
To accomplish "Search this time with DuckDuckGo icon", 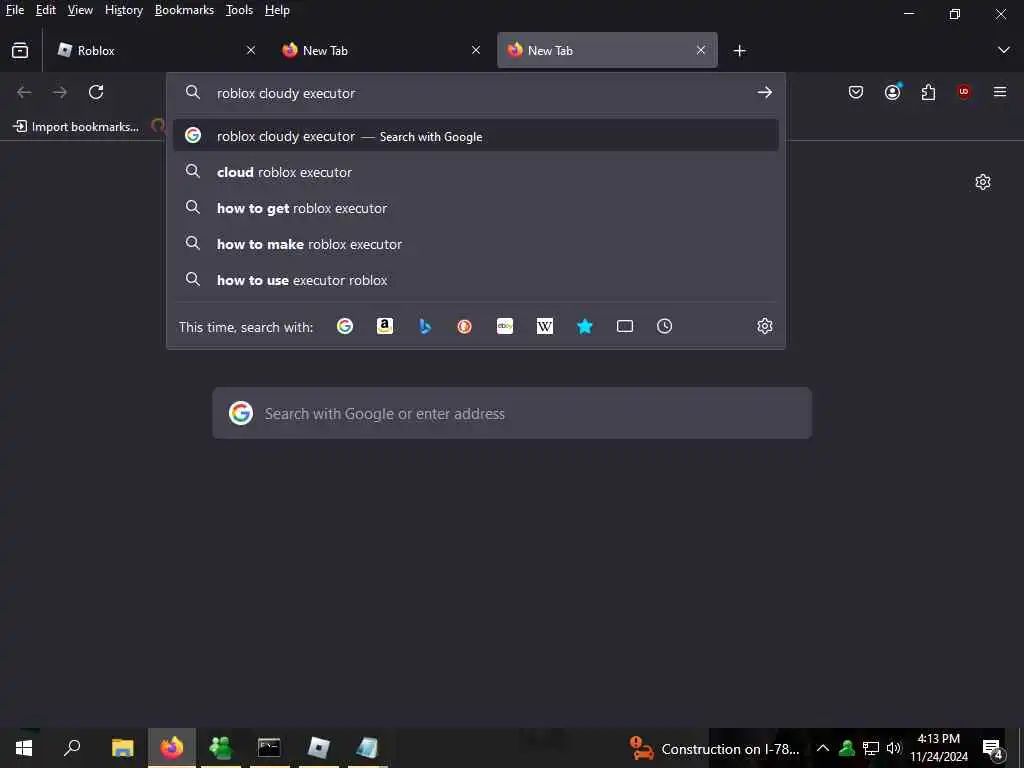I will coord(464,326).
